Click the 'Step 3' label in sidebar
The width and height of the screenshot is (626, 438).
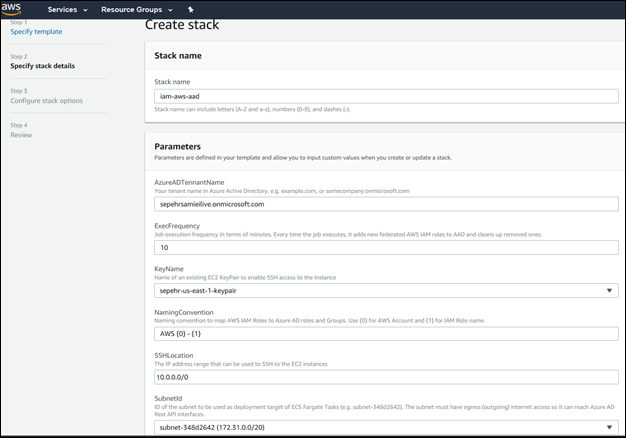[x=19, y=91]
